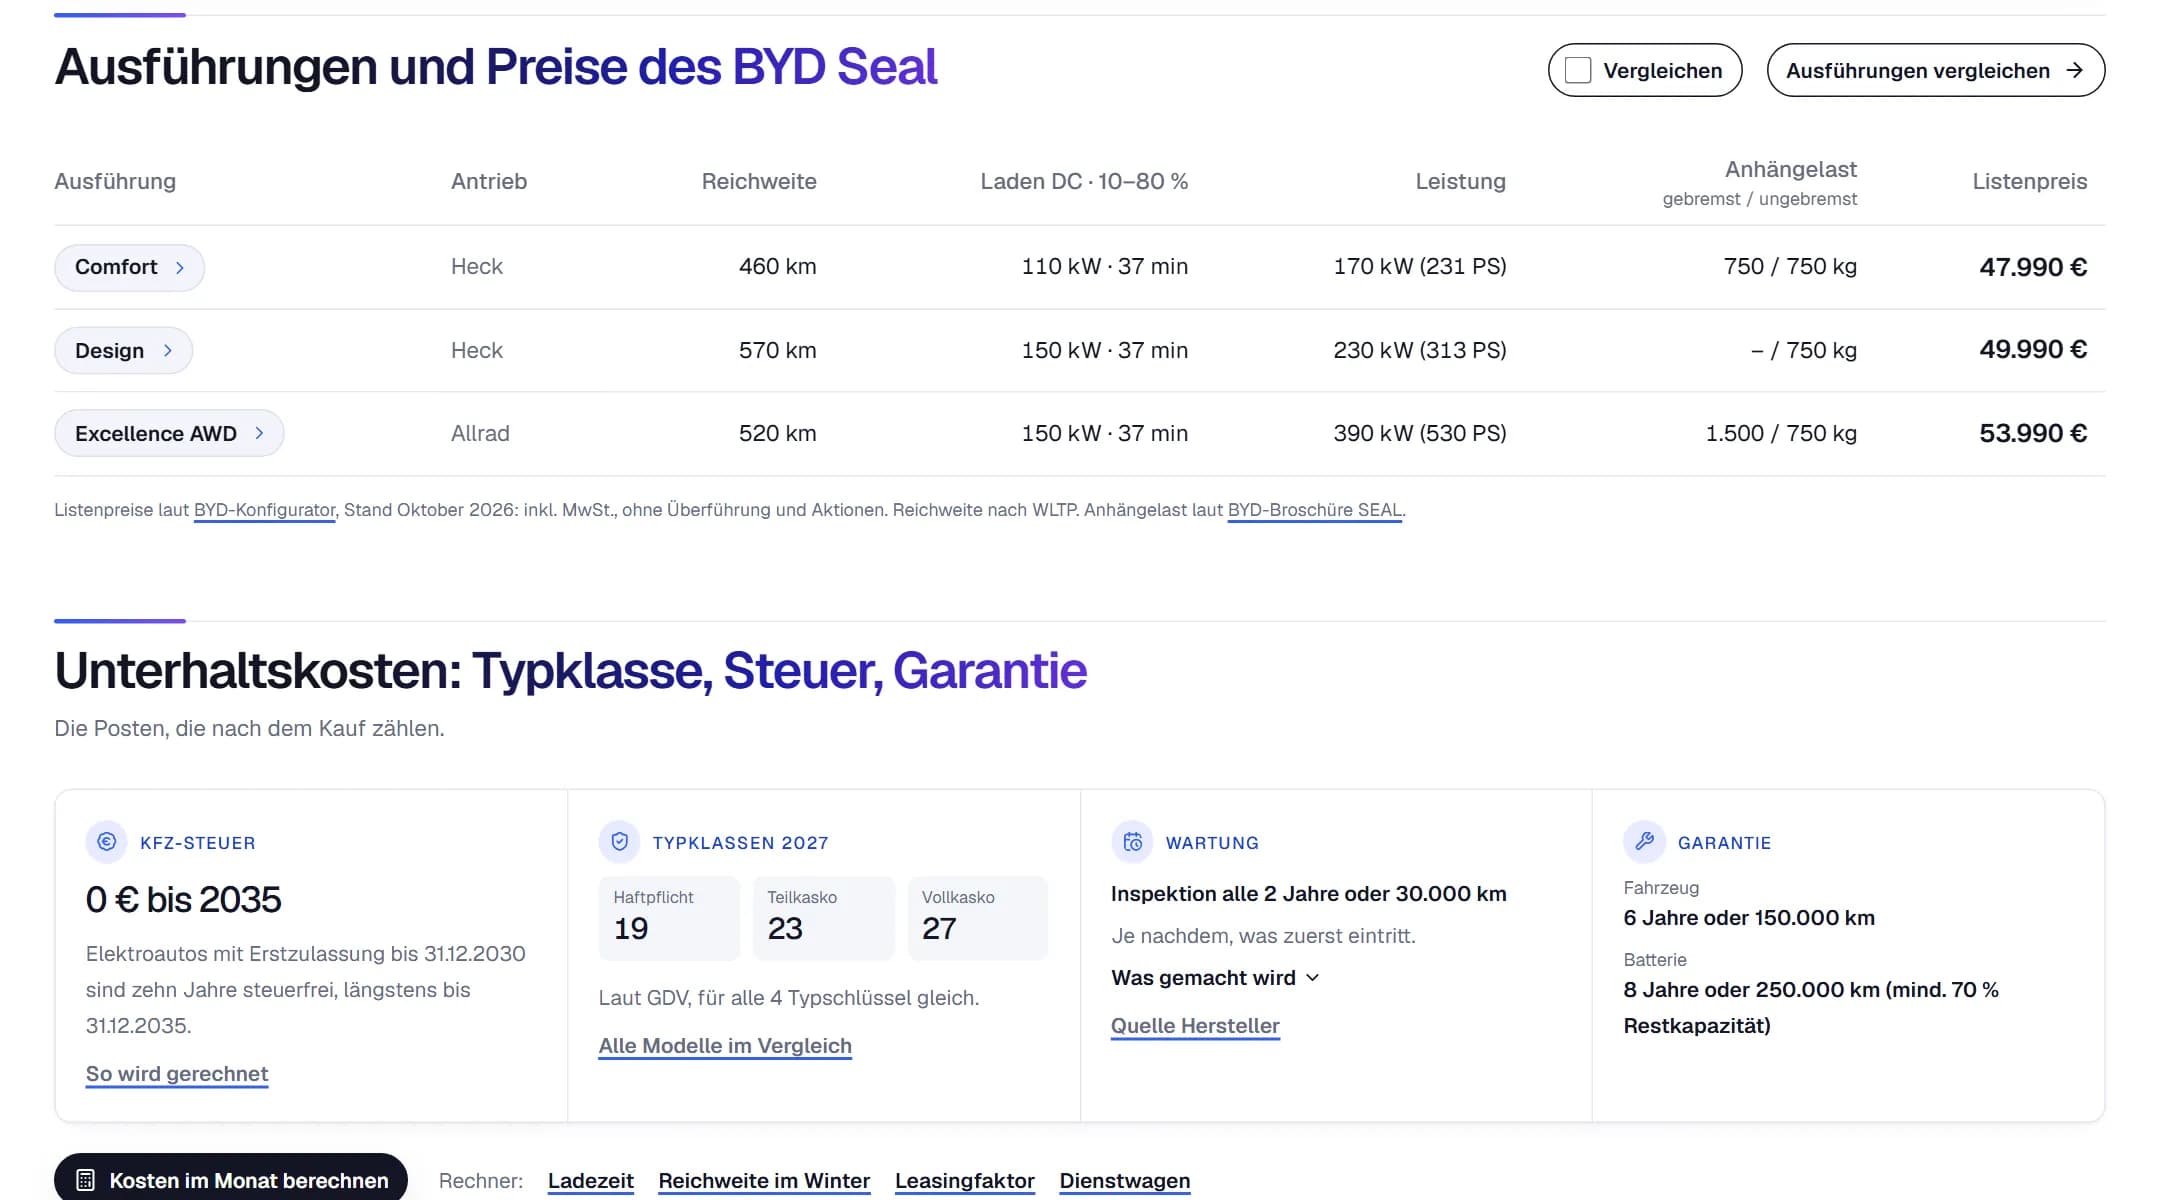Image resolution: width=2160 pixels, height=1200 pixels.
Task: Open the Excellence AWD trim
Action: [x=169, y=434]
